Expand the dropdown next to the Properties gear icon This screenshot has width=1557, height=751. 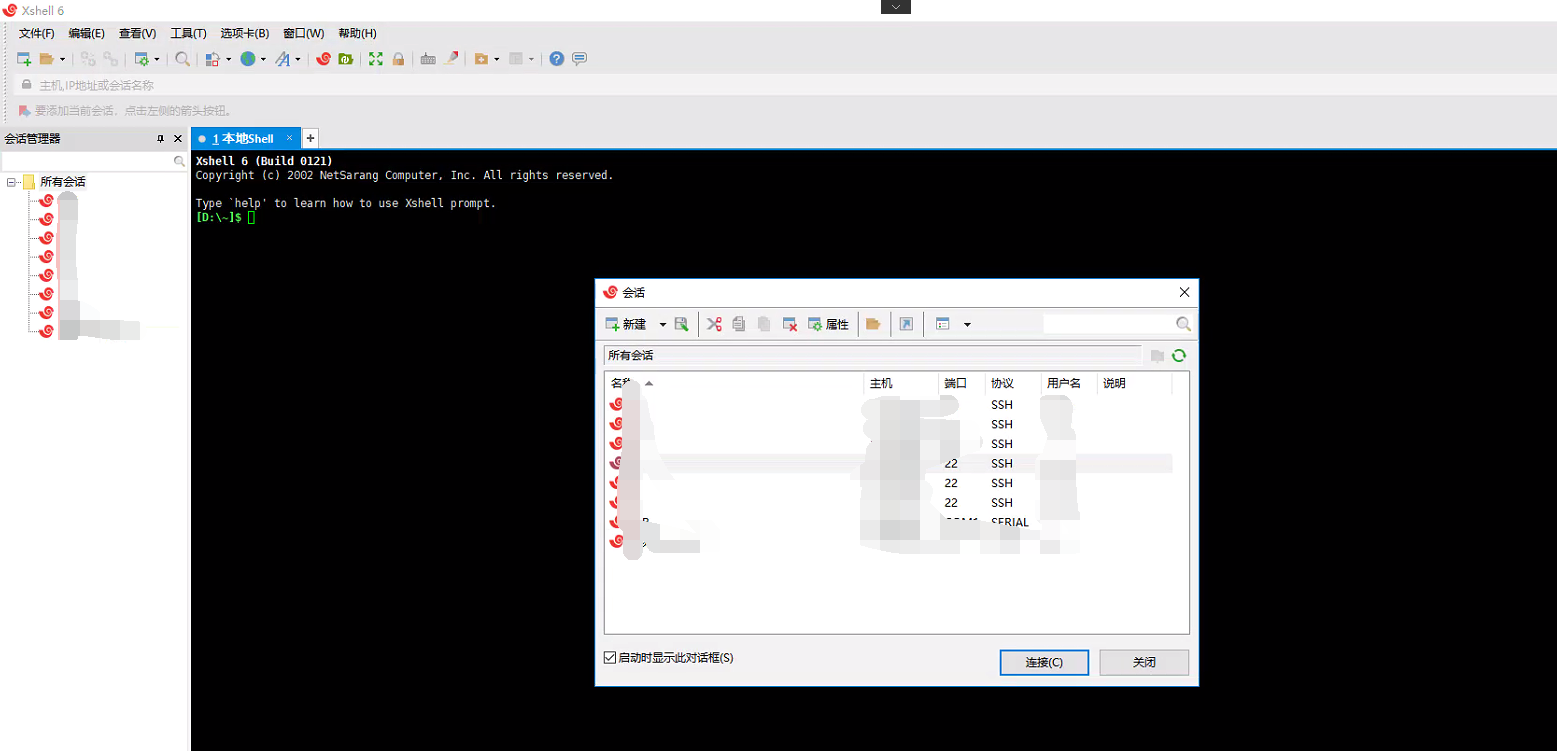[157, 59]
